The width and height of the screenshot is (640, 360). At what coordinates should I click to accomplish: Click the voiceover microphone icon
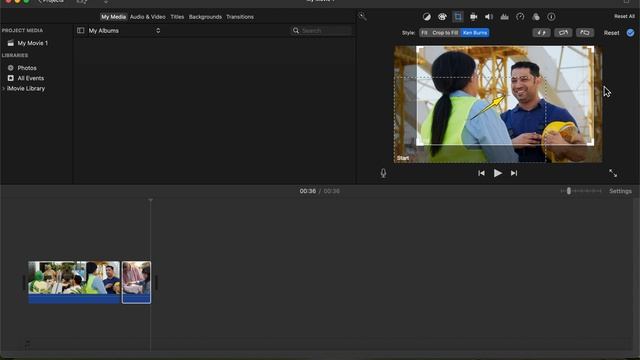pyautogui.click(x=383, y=173)
